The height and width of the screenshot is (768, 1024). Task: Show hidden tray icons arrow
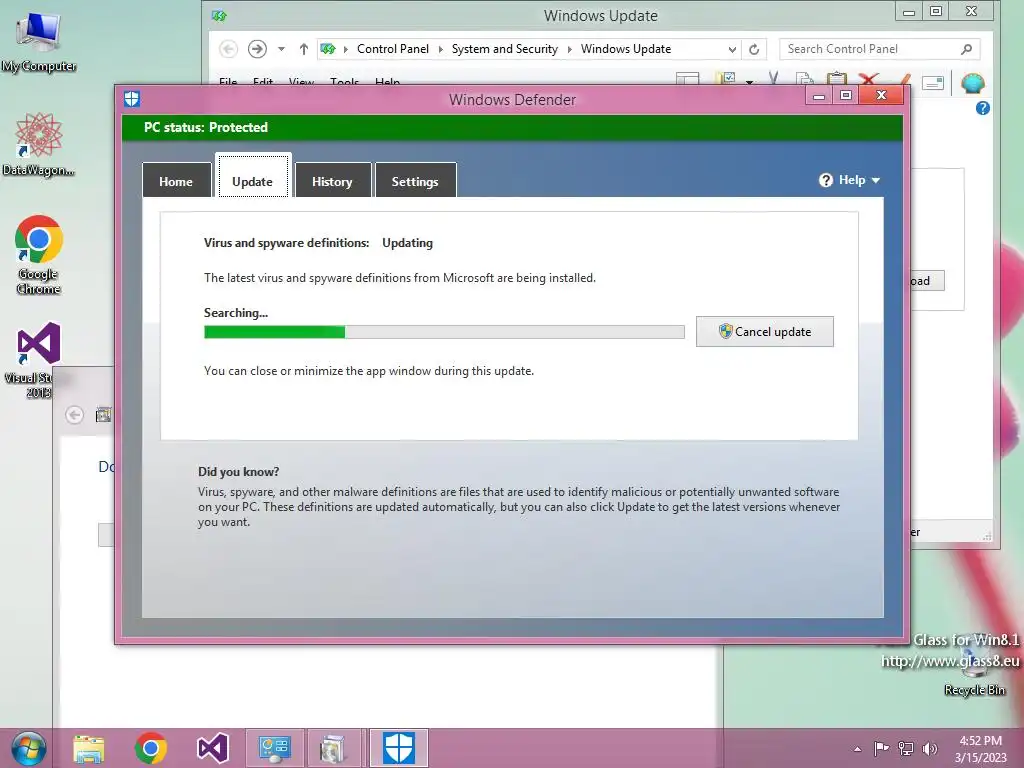click(x=857, y=749)
